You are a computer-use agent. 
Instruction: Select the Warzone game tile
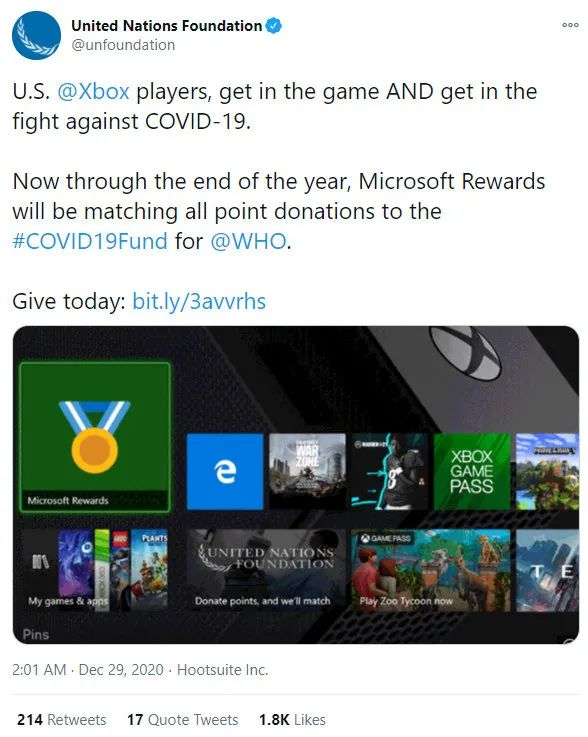click(x=307, y=471)
